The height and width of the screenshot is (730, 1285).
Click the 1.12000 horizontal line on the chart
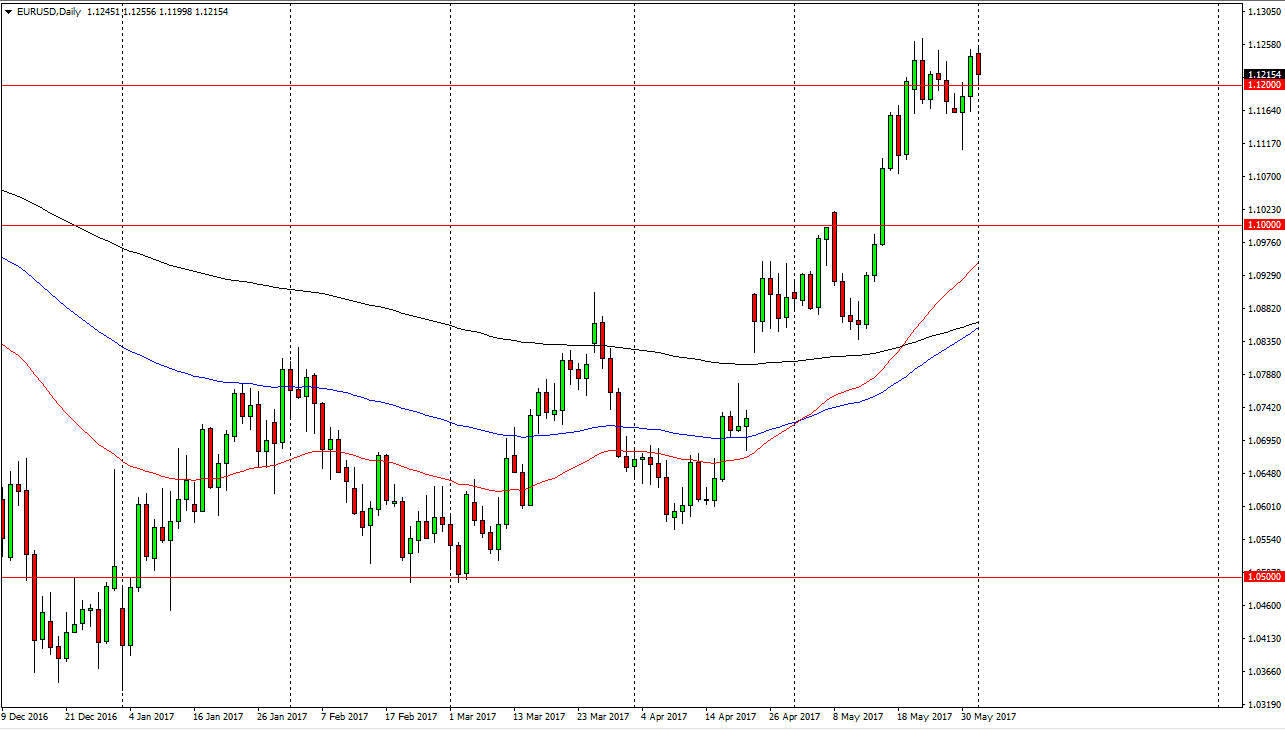pyautogui.click(x=600, y=85)
